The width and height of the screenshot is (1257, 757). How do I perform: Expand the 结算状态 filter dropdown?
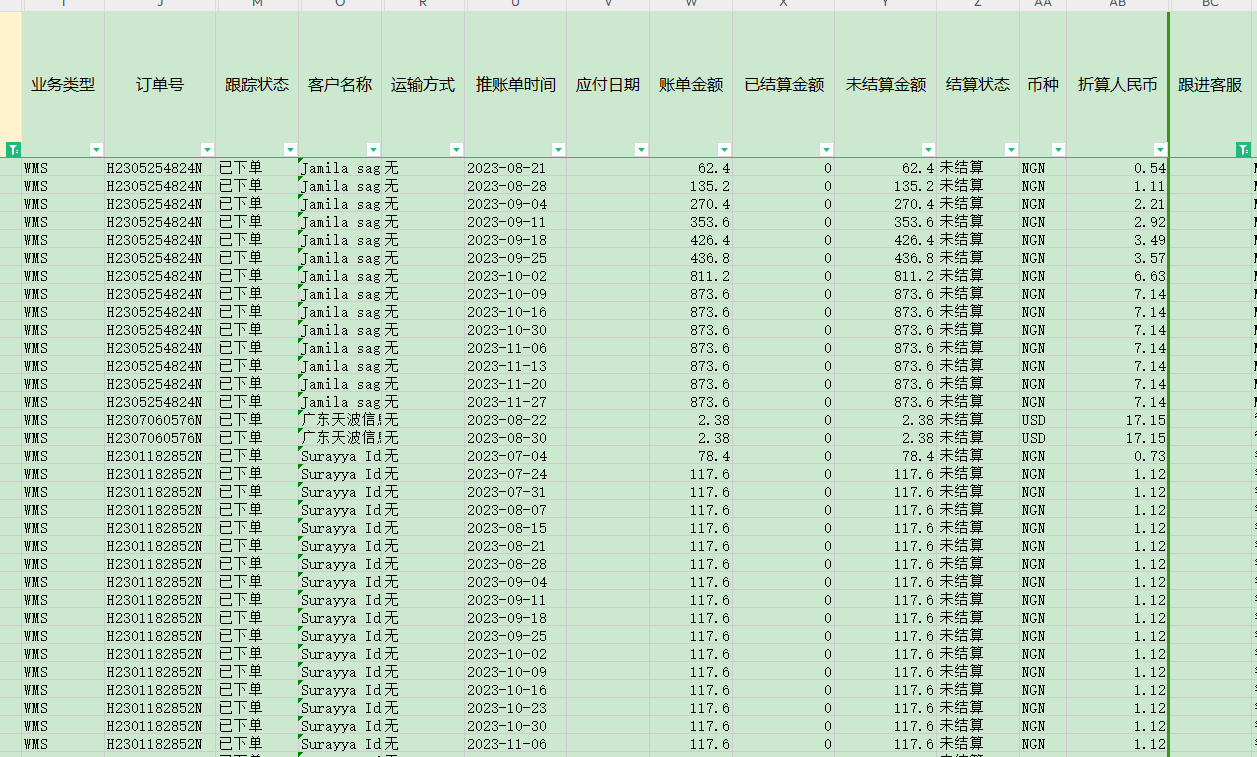(1011, 149)
